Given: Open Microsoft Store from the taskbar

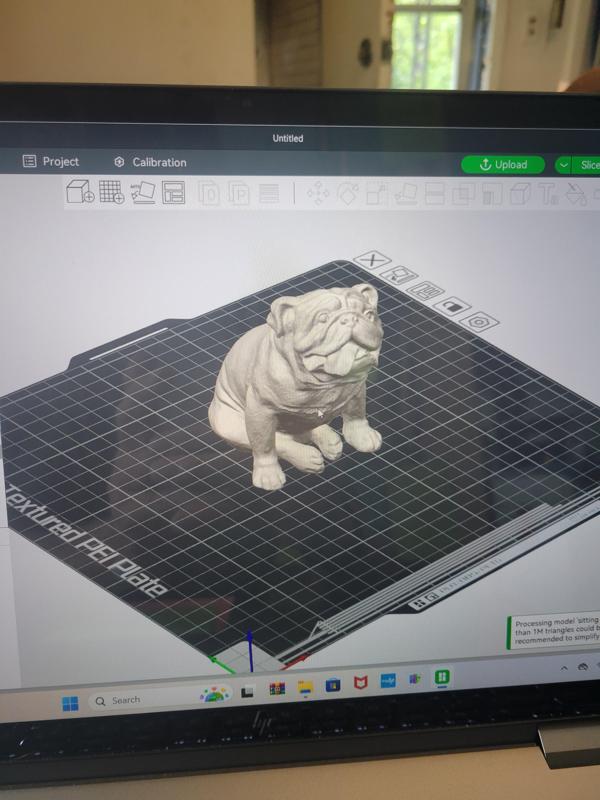Looking at the screenshot, I should (333, 685).
